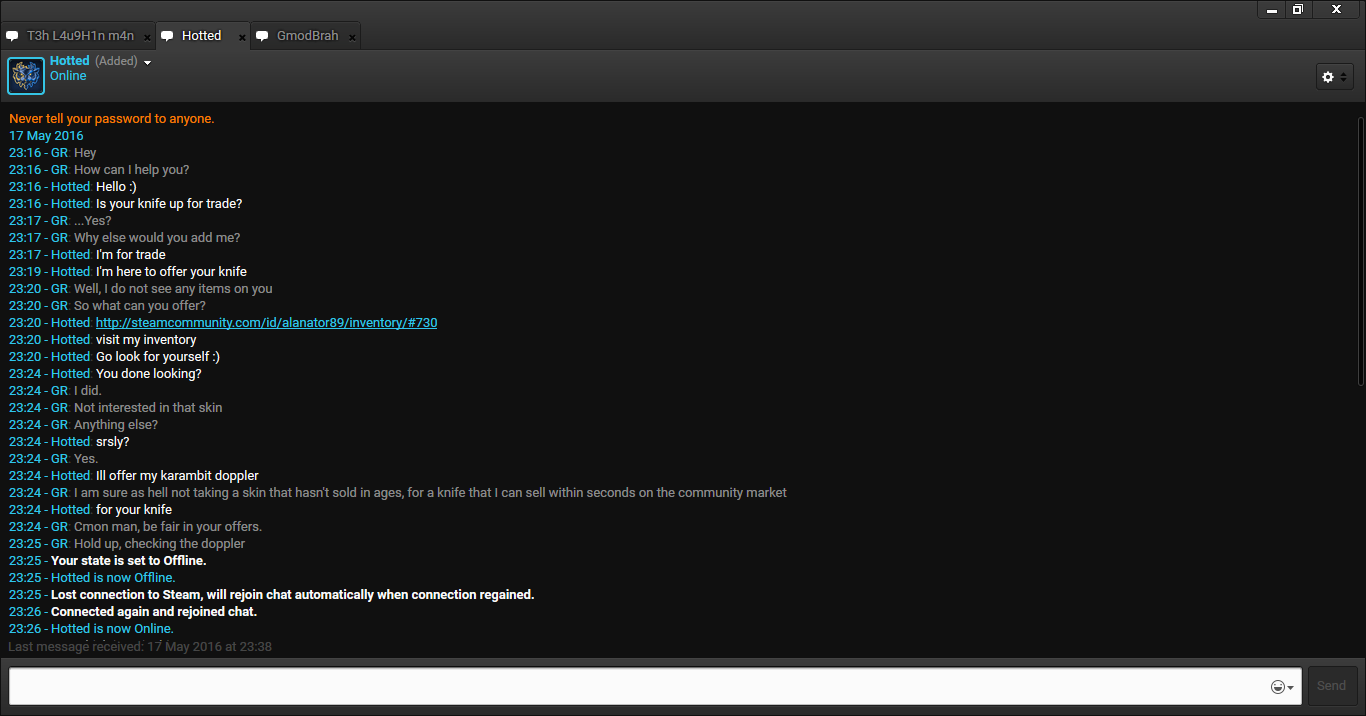Screen dimensions: 1366x716
Task: Click the chat history vertical scrollbar
Action: pos(1360,250)
